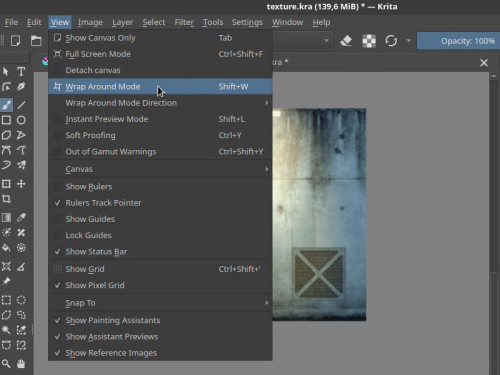500x375 pixels.
Task: Select the Similar Color Selection tool
Action: 21,330
